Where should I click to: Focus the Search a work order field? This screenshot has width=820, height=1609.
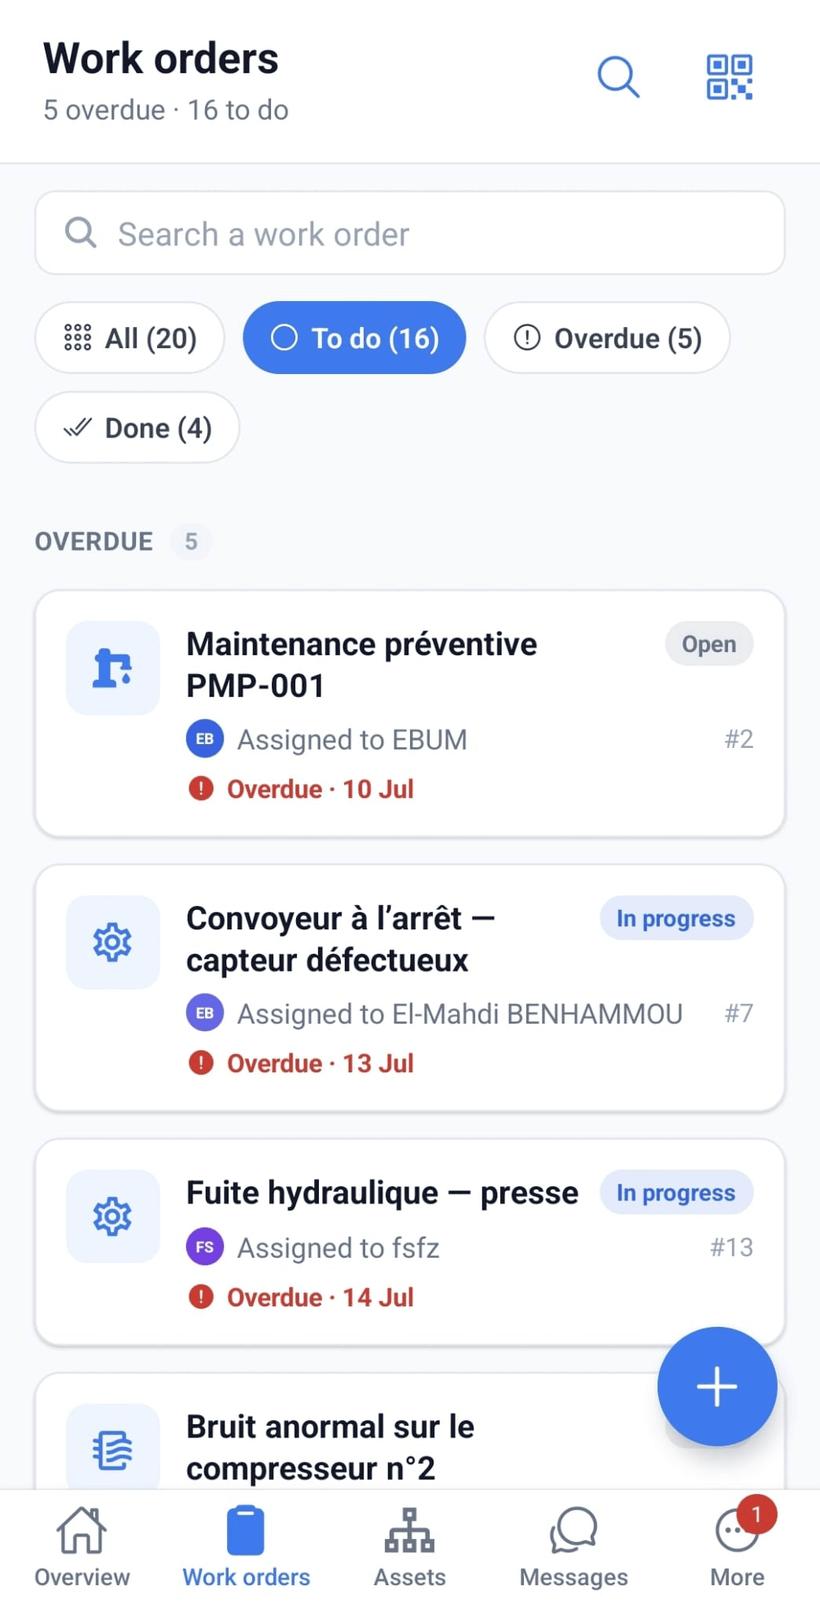(x=410, y=233)
